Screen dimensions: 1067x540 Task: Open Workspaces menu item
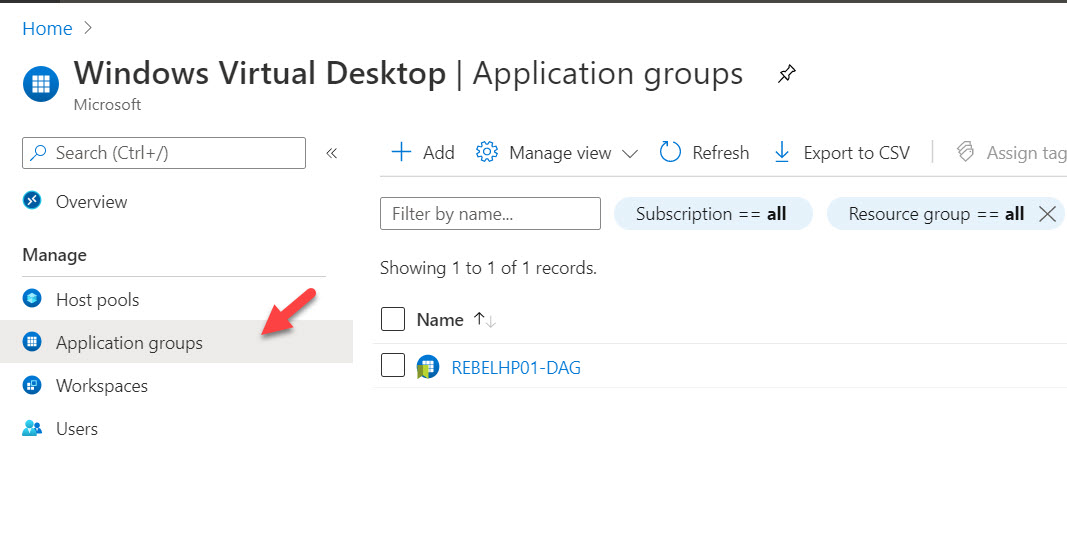(x=101, y=386)
